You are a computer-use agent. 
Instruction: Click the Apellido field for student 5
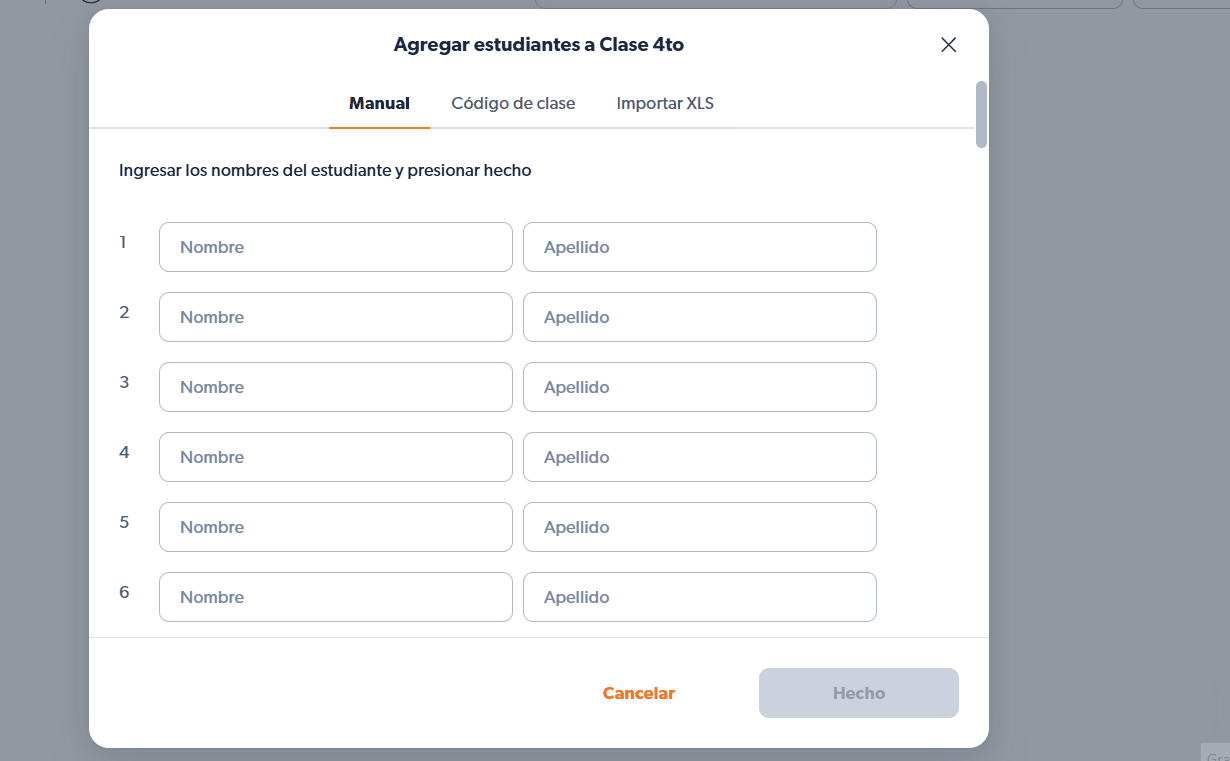click(x=699, y=527)
